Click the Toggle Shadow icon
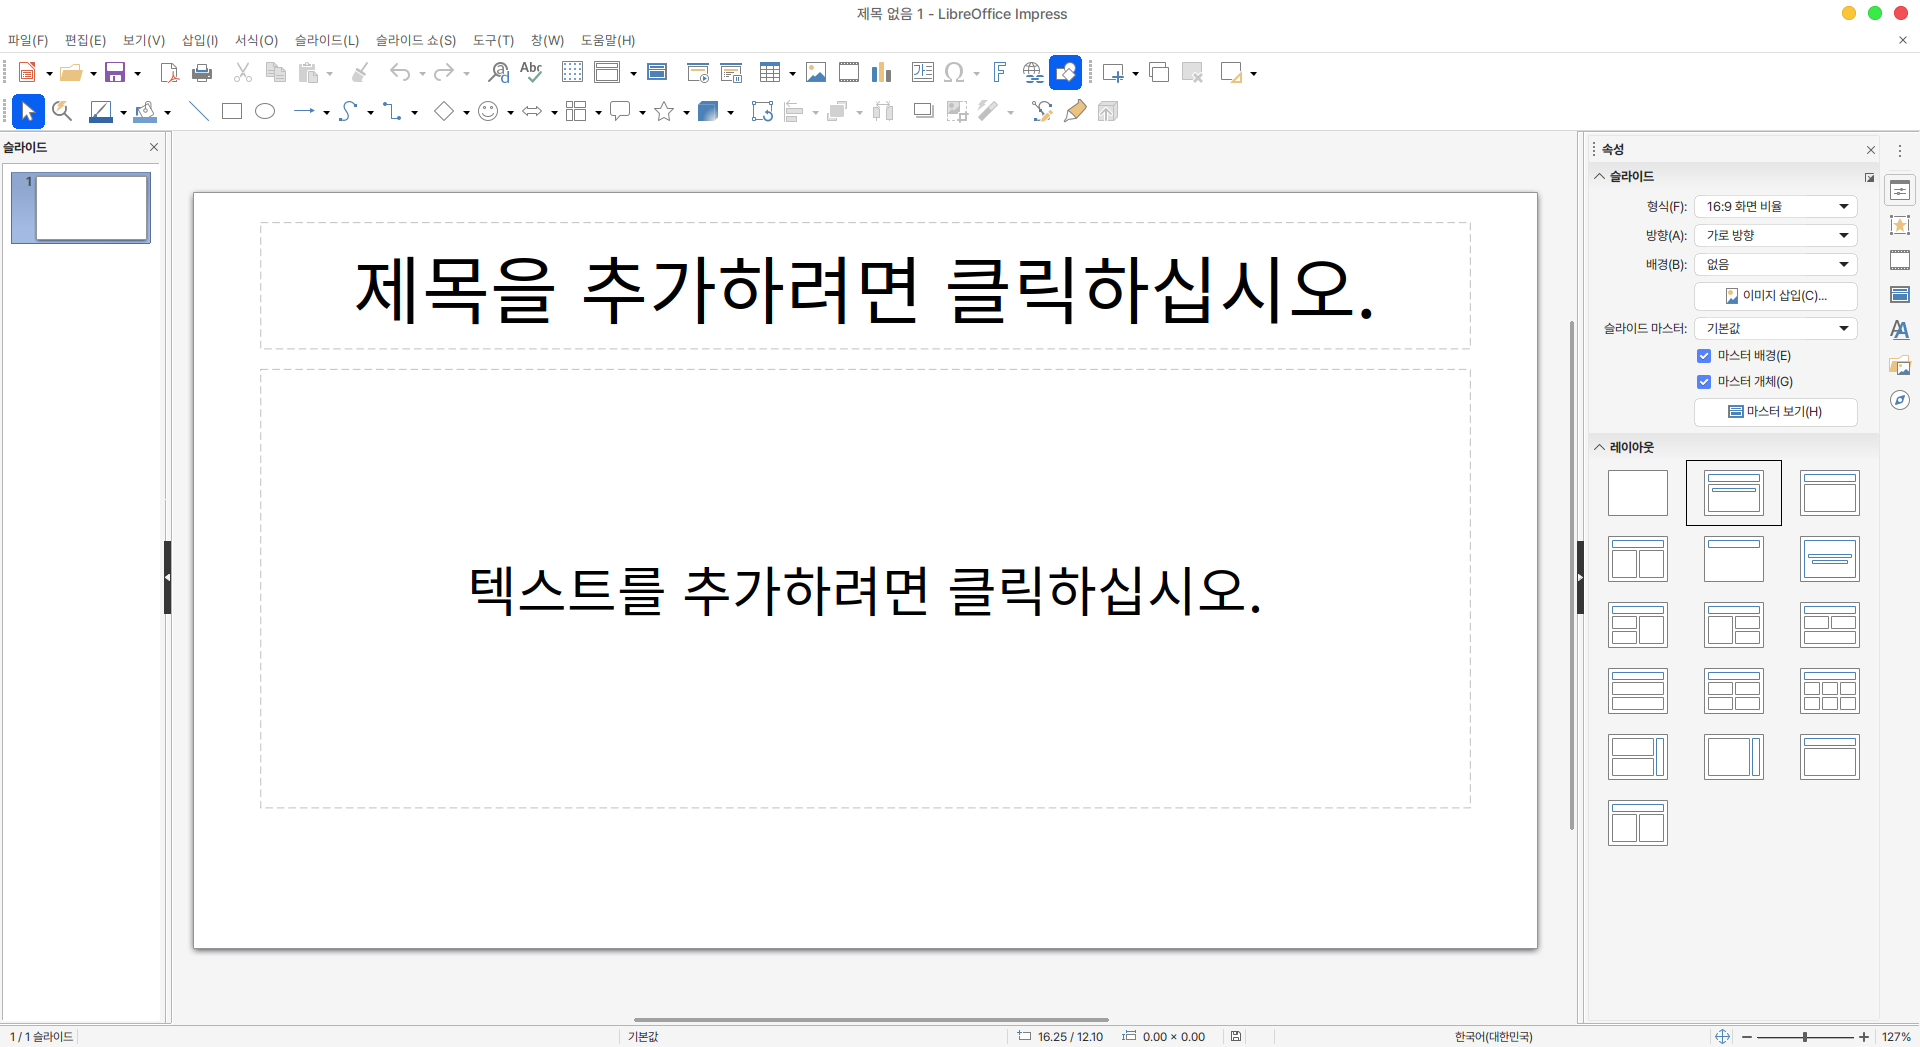Screen dimensions: 1920x1047 [x=923, y=111]
